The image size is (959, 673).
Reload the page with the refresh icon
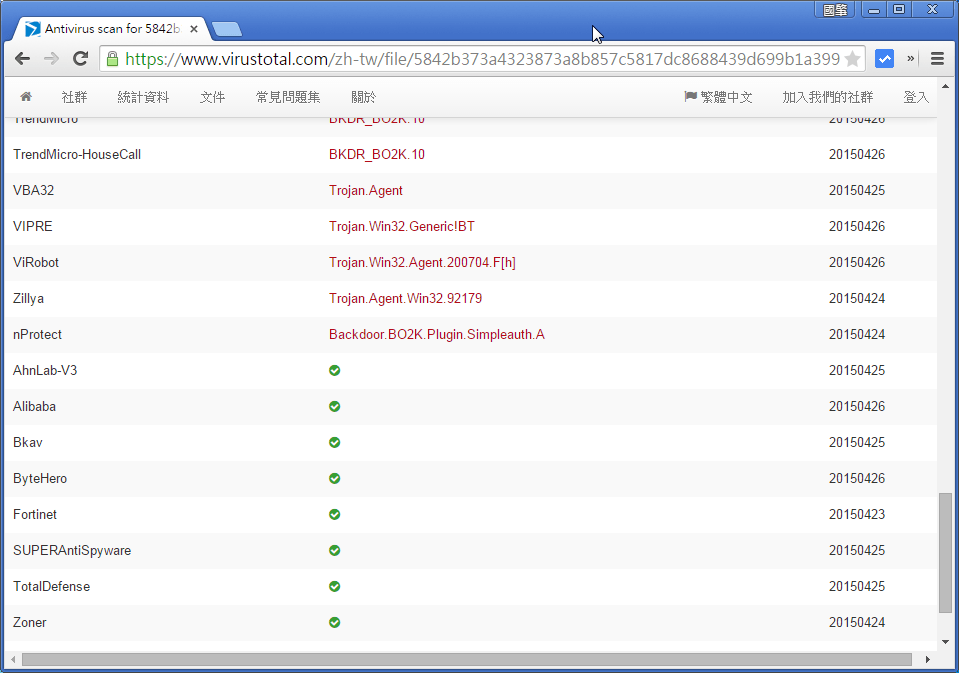(80, 59)
